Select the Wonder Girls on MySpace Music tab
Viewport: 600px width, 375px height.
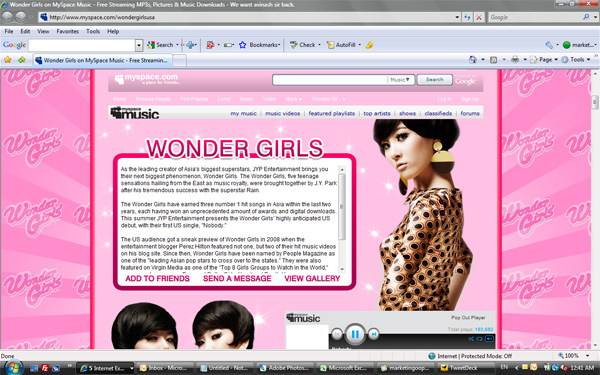102,60
